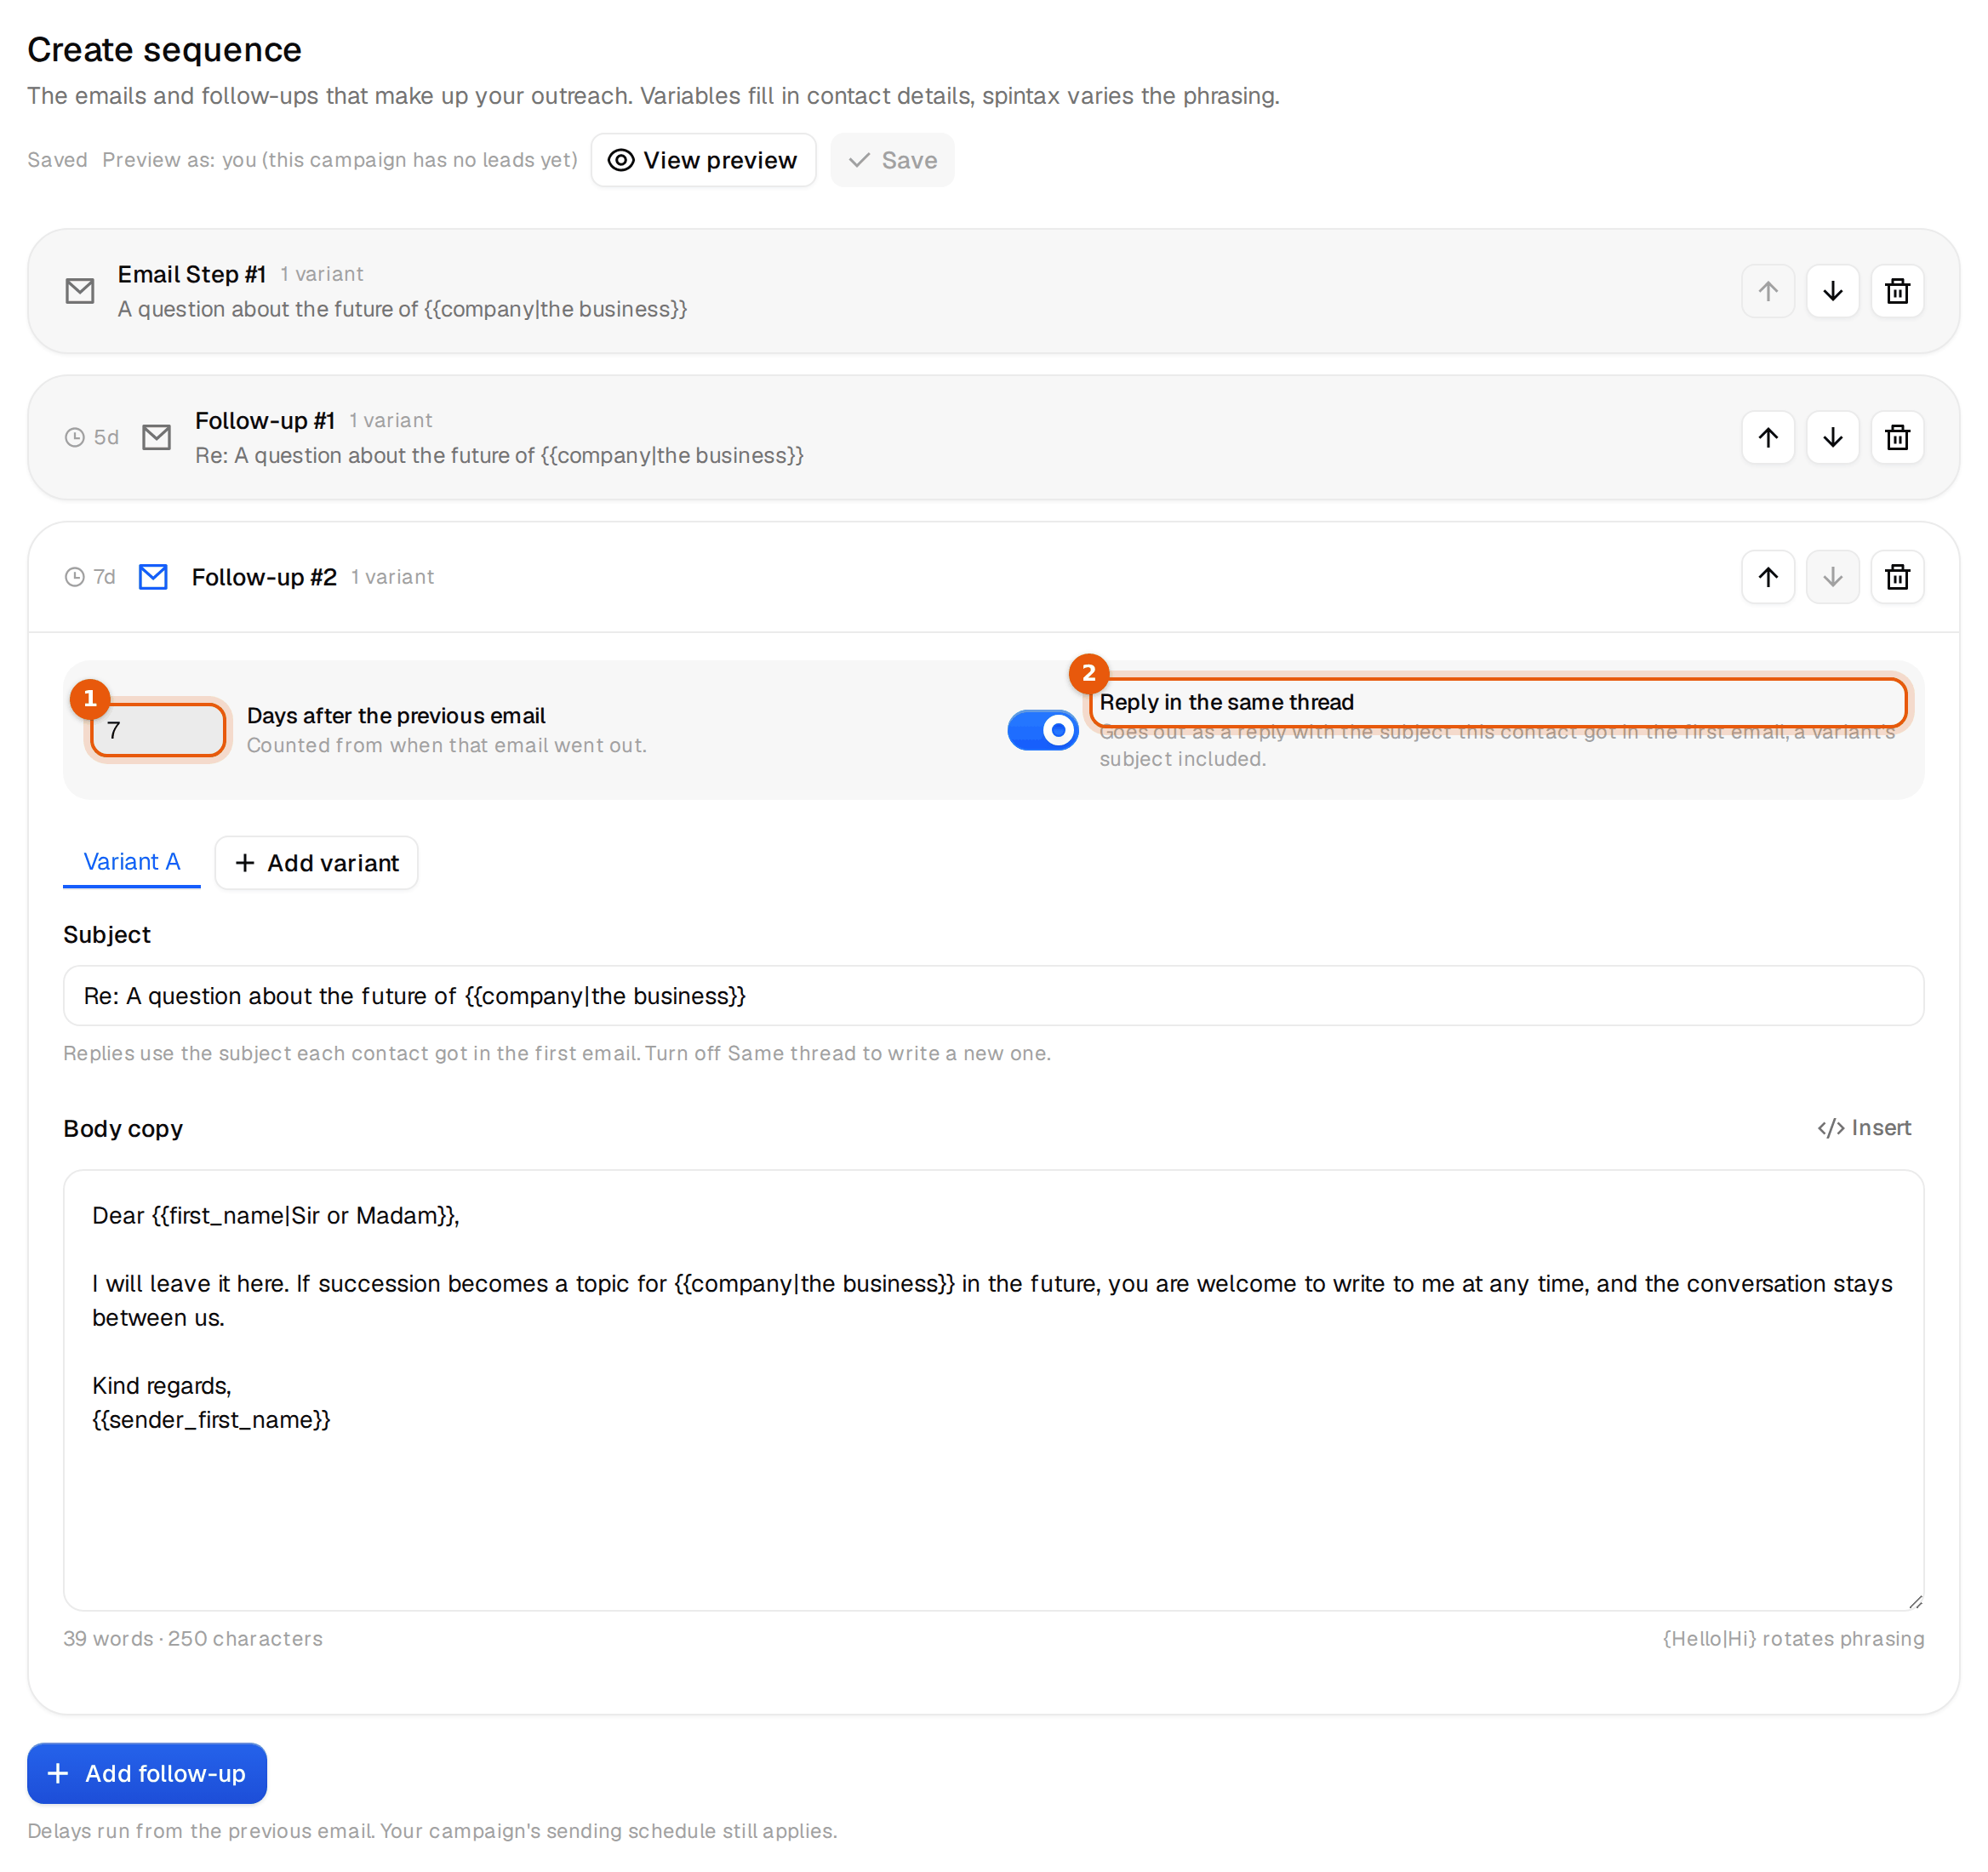This screenshot has height=1872, width=1988.
Task: Delete Follow-up #1 with trash icon
Action: click(1897, 437)
